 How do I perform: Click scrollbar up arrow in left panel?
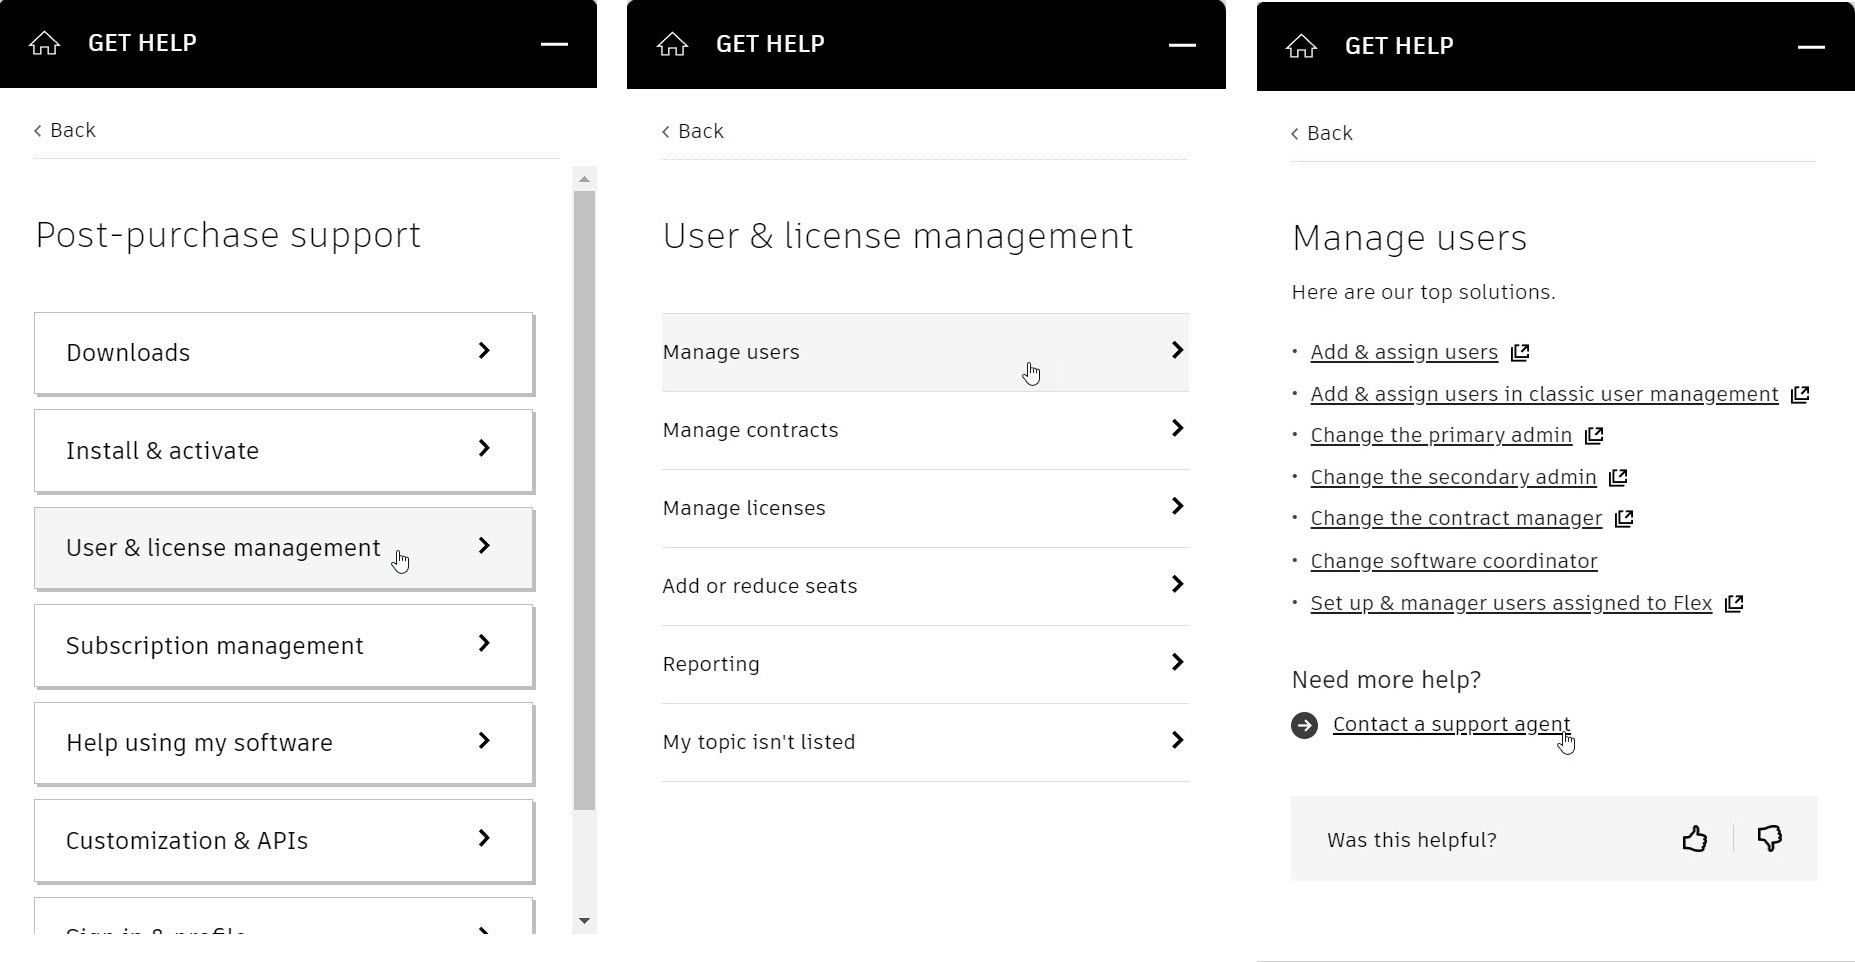[x=584, y=179]
